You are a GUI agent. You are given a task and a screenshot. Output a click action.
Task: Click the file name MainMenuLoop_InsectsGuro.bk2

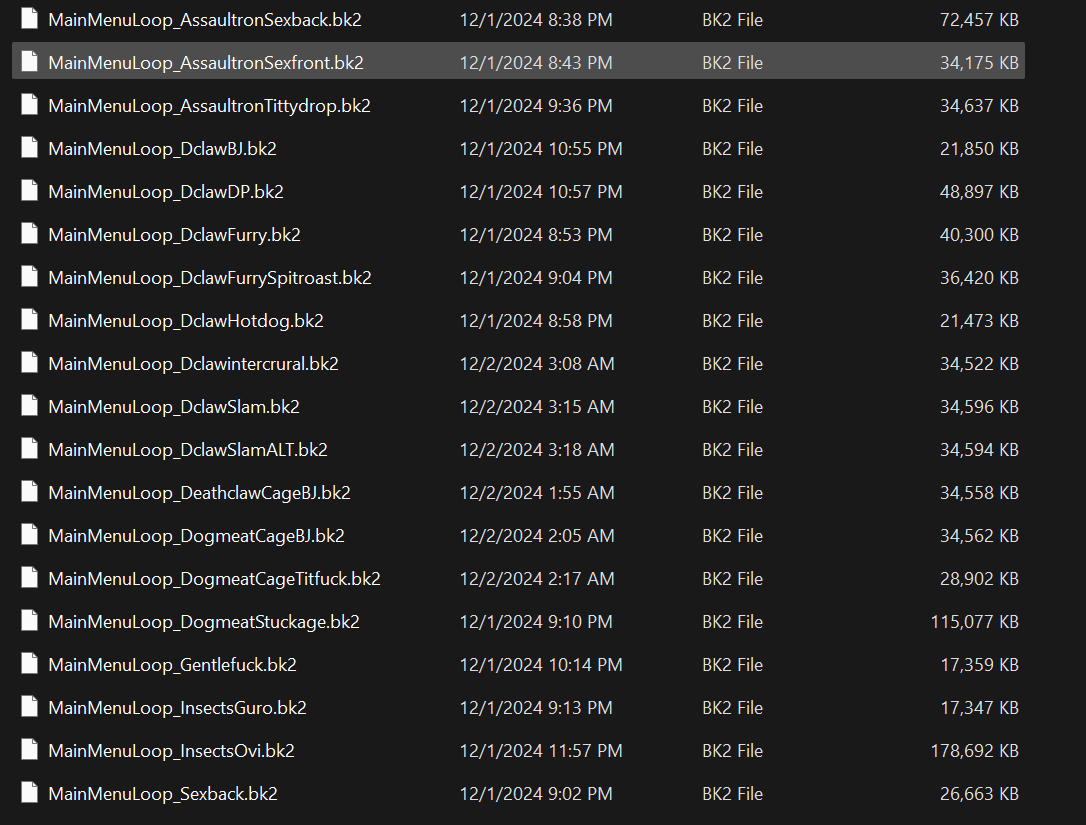(177, 708)
